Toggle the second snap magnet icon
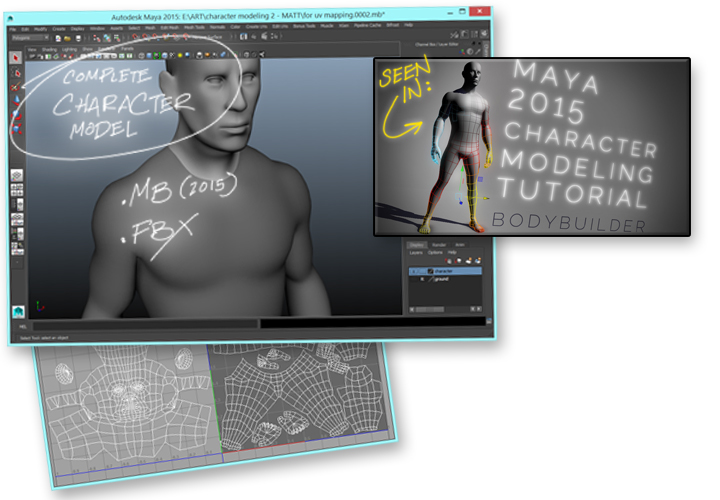720x500 pixels. [145, 36]
